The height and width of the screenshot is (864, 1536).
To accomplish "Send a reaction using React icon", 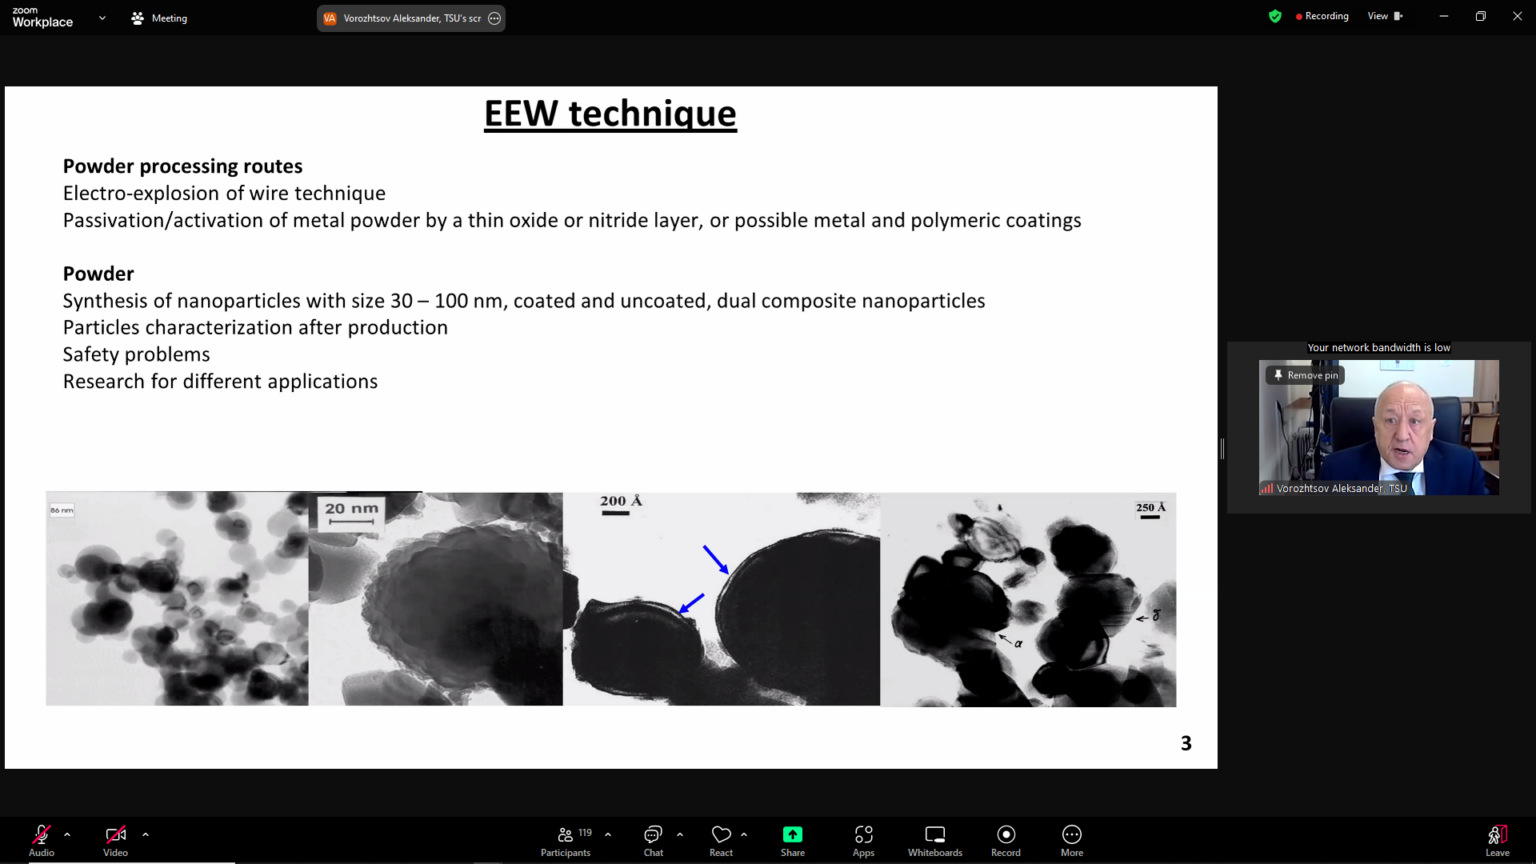I will (721, 840).
